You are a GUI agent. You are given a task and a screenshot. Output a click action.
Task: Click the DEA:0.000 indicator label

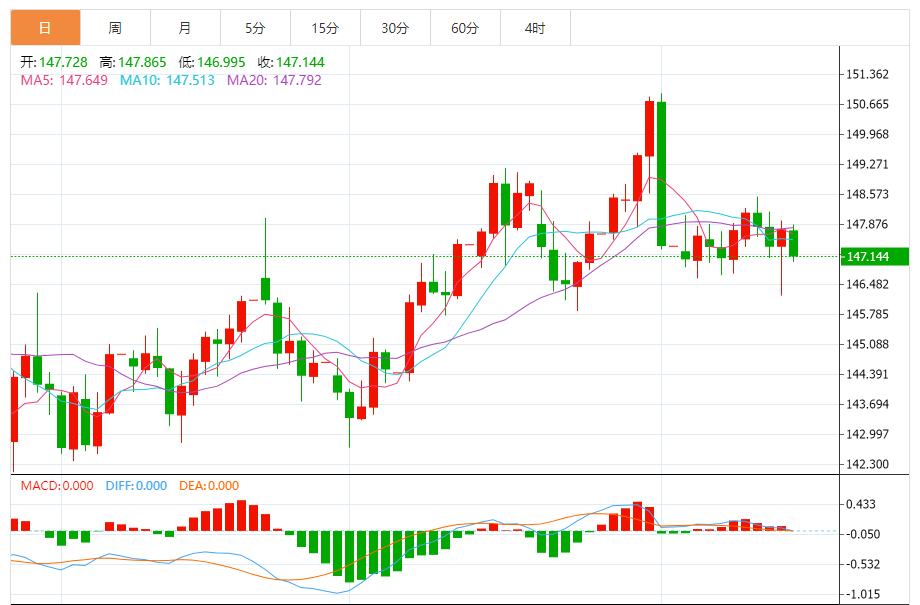pyautogui.click(x=209, y=486)
